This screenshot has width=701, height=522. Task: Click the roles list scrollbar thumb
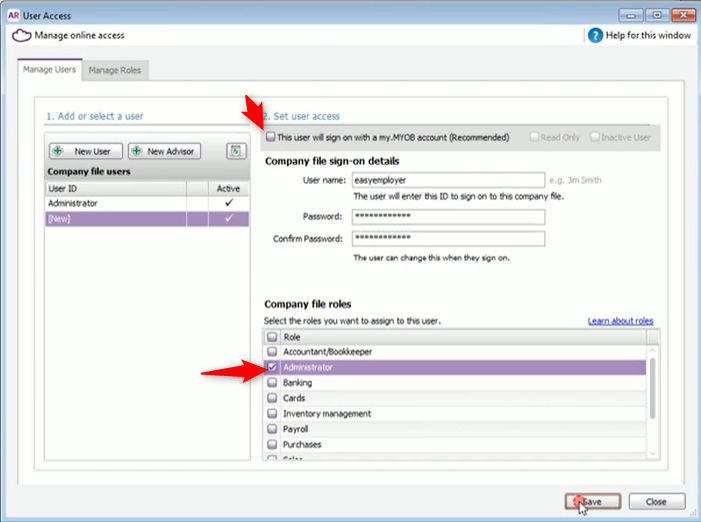coord(653,388)
